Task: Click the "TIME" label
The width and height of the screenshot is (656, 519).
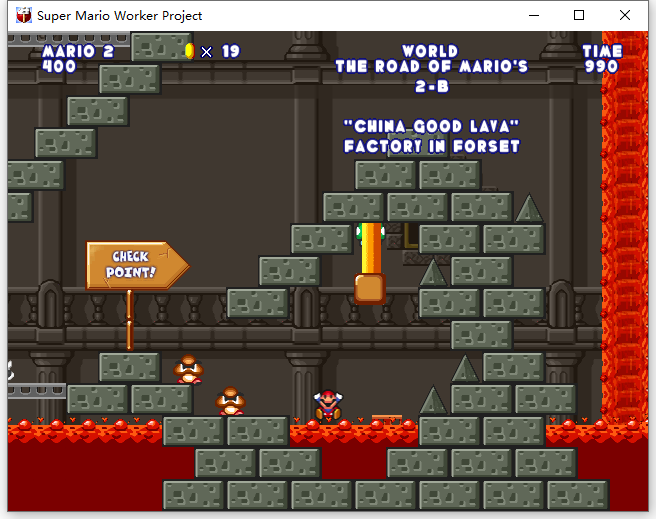Action: 602,51
